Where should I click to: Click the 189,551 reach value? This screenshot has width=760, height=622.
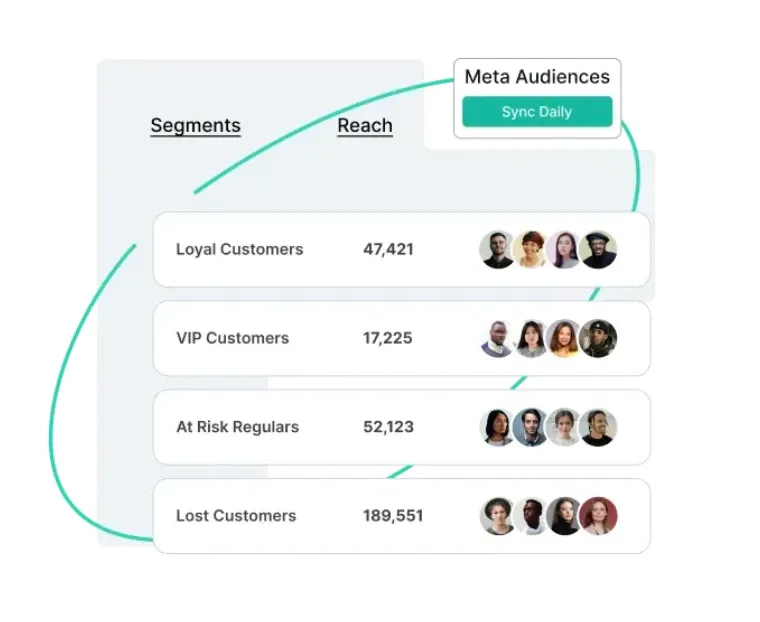(x=393, y=516)
